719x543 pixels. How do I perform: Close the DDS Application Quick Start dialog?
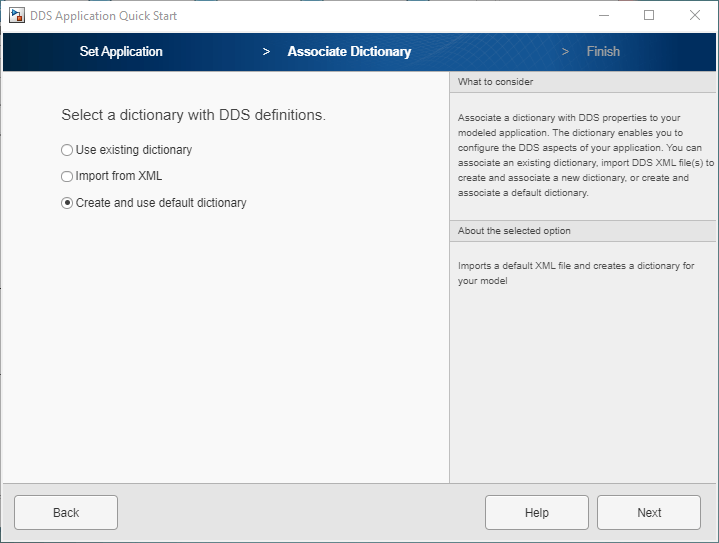tap(695, 16)
